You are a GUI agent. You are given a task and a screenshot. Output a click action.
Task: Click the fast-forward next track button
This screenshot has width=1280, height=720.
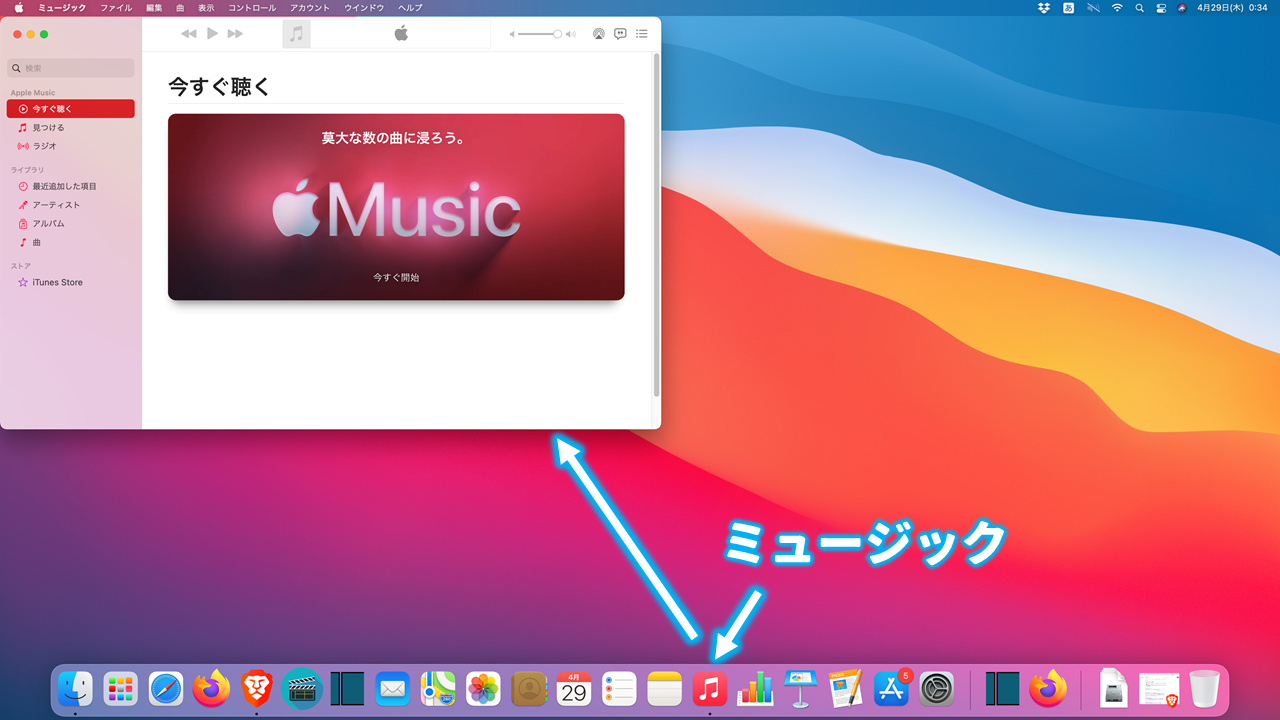235,34
